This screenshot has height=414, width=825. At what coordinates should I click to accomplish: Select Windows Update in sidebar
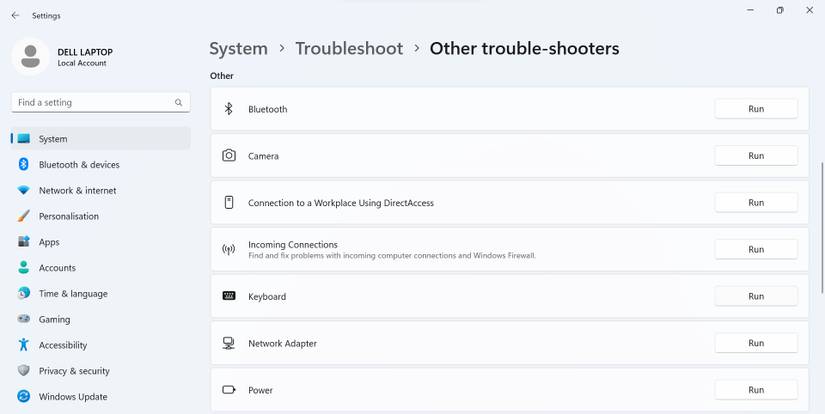click(72, 397)
